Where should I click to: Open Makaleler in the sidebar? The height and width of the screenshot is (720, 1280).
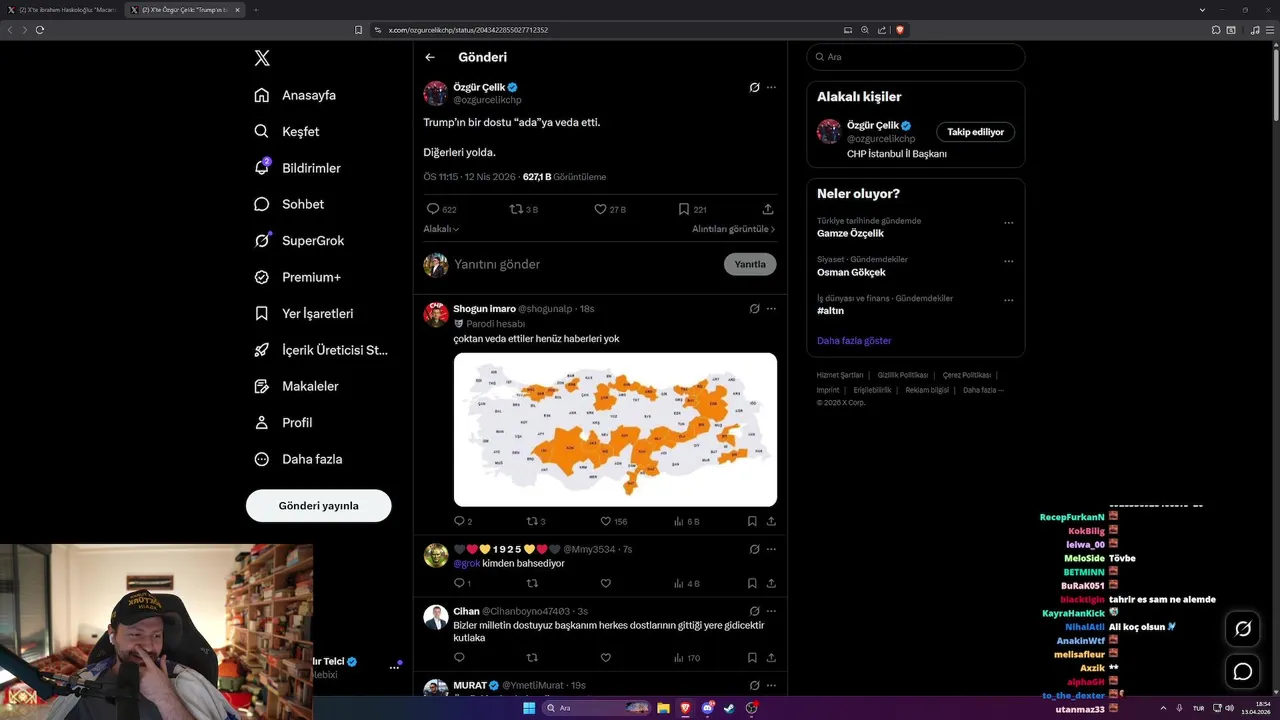point(296,386)
